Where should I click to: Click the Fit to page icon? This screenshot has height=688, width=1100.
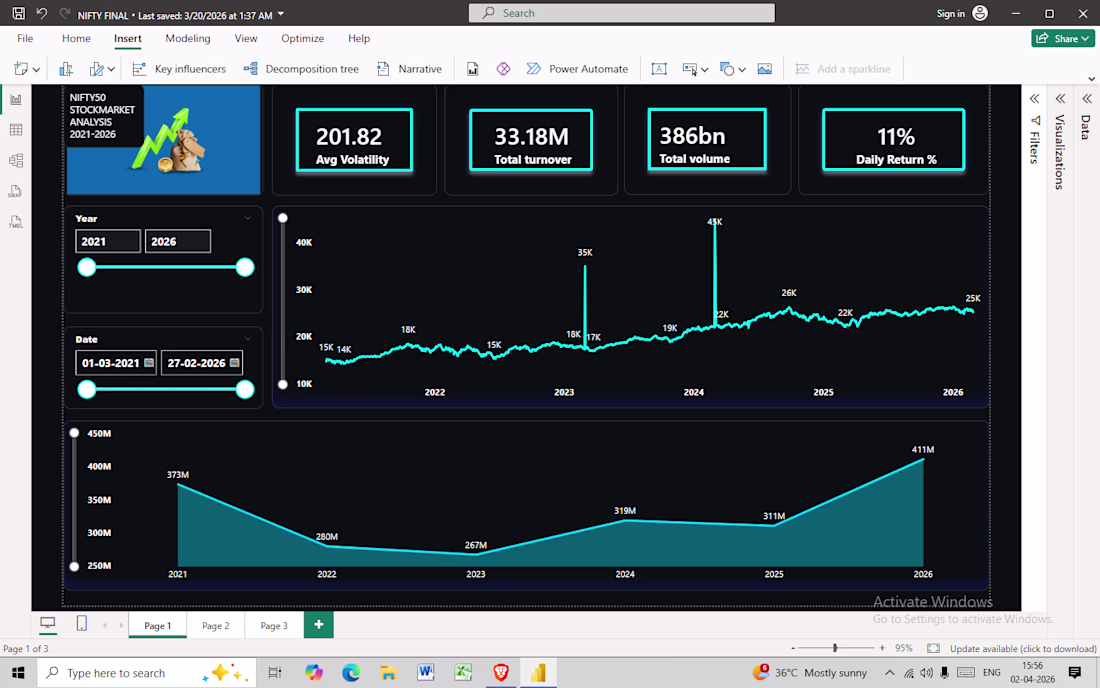tap(933, 649)
